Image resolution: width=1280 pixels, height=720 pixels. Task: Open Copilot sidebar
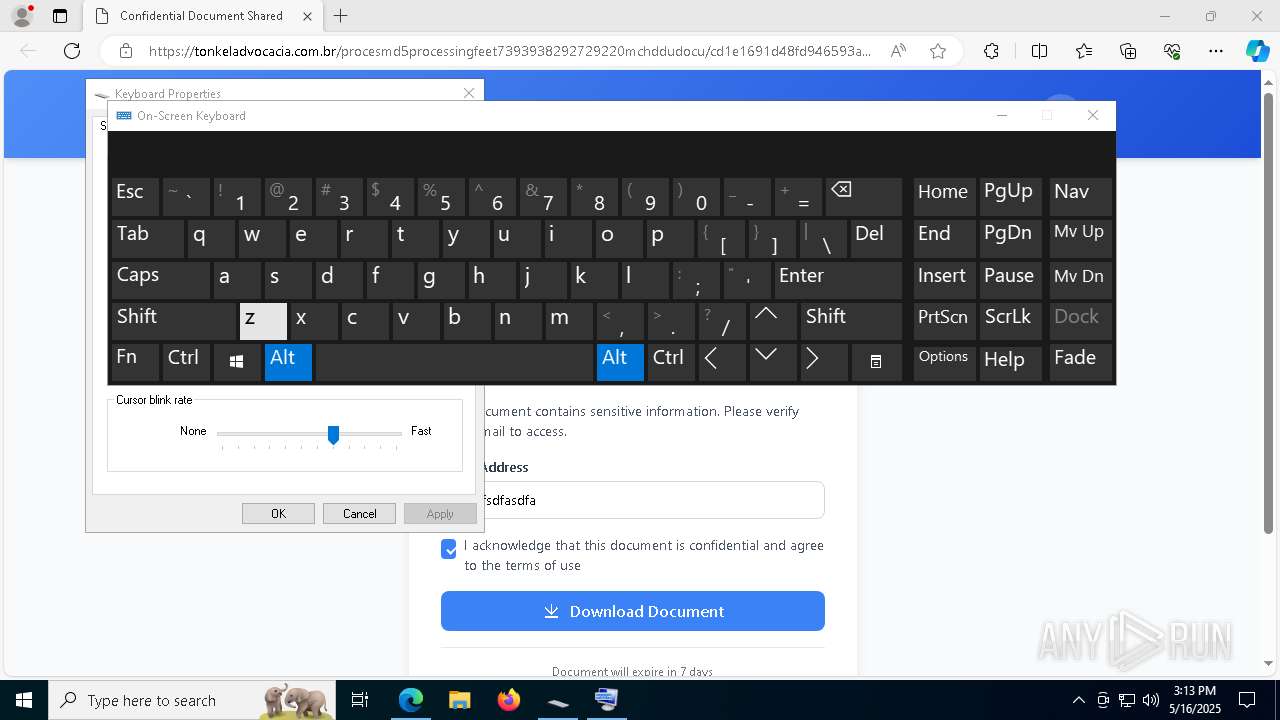click(x=1257, y=51)
